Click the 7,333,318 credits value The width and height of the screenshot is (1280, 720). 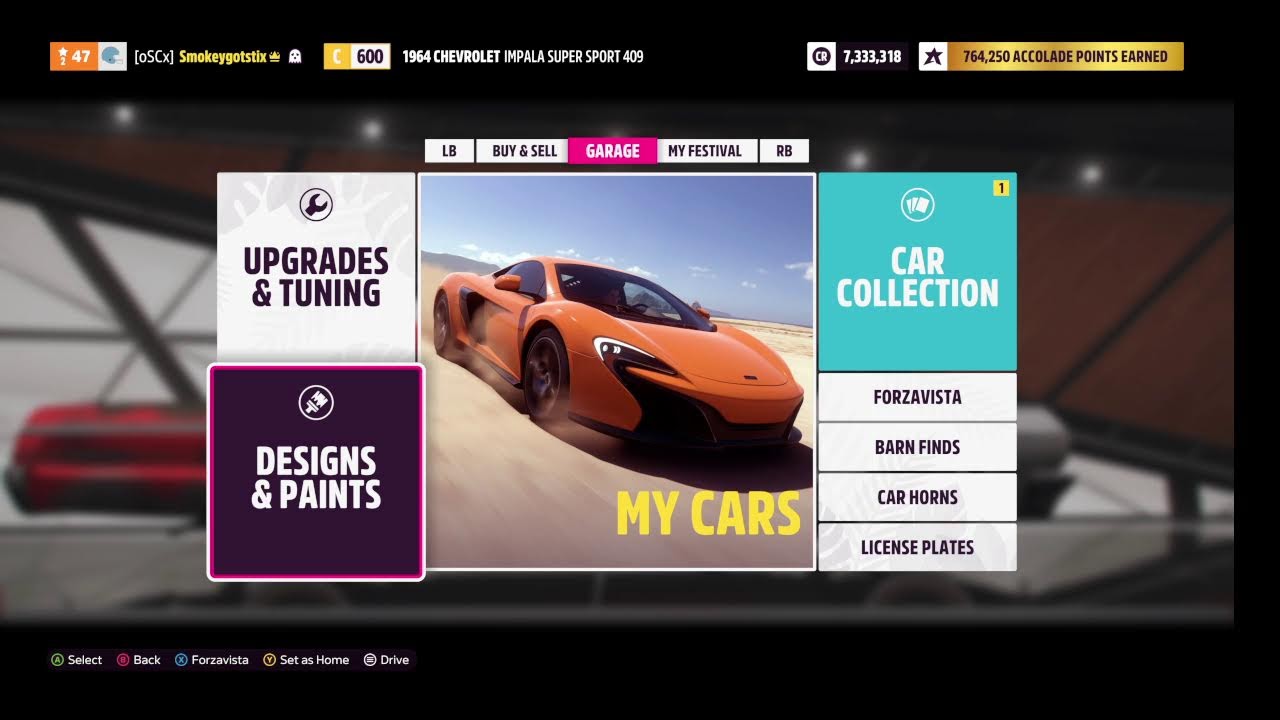click(872, 57)
